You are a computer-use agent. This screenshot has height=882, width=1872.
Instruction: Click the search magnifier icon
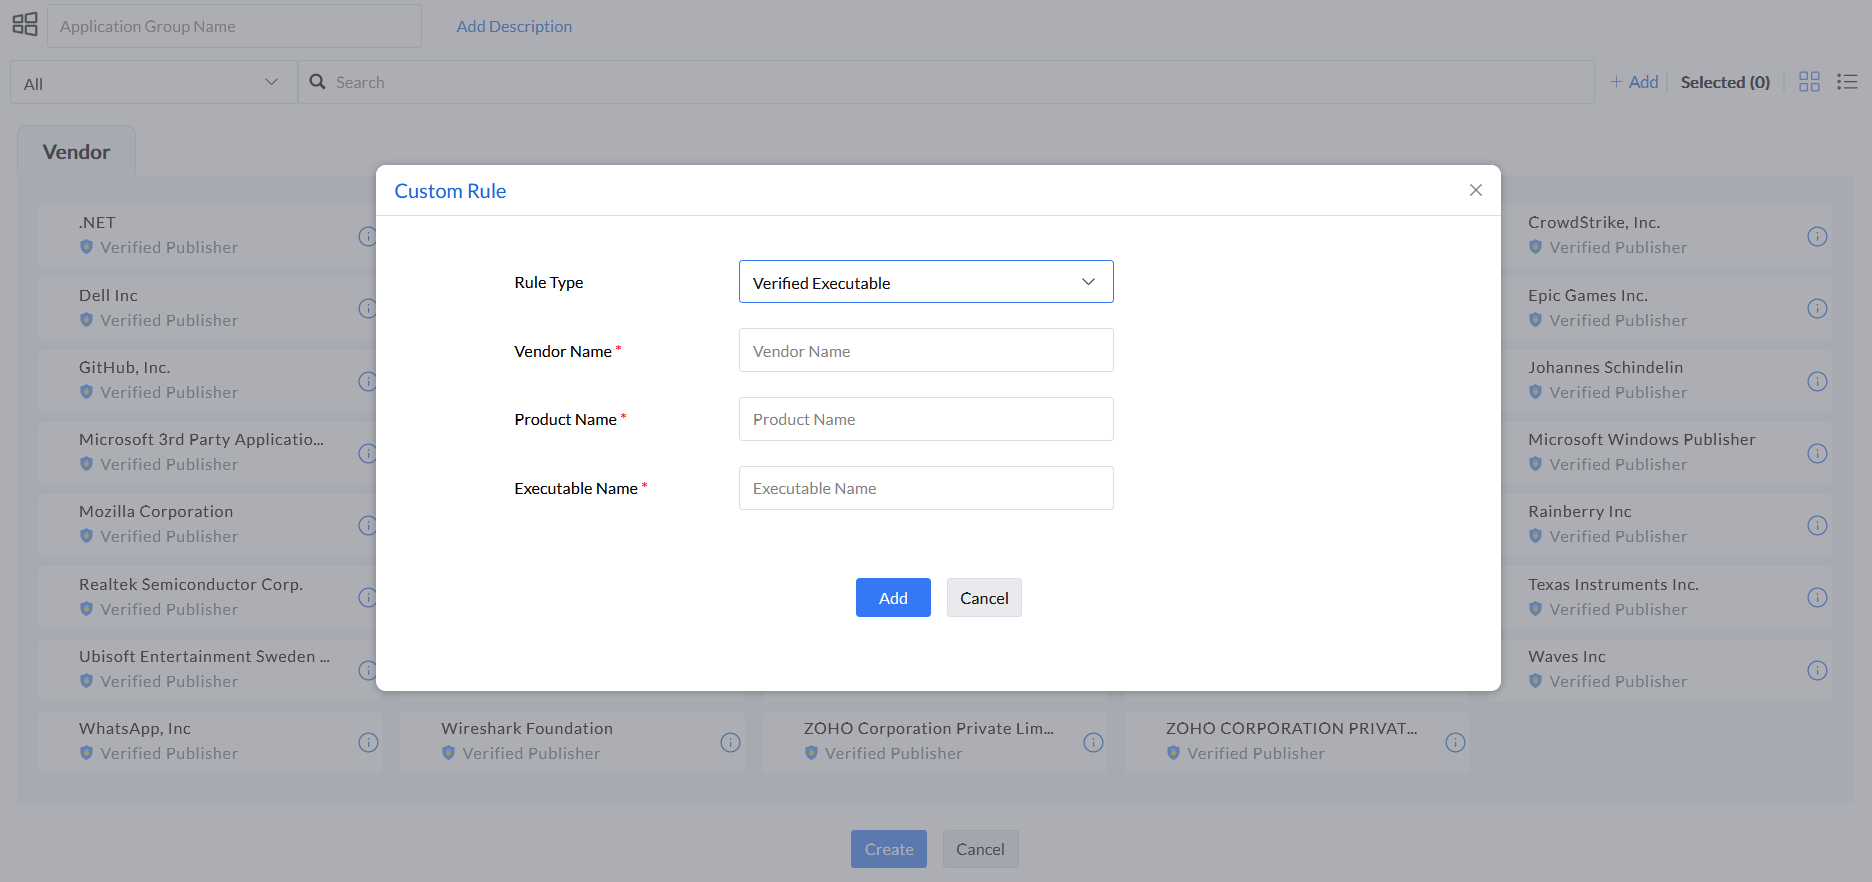317,82
